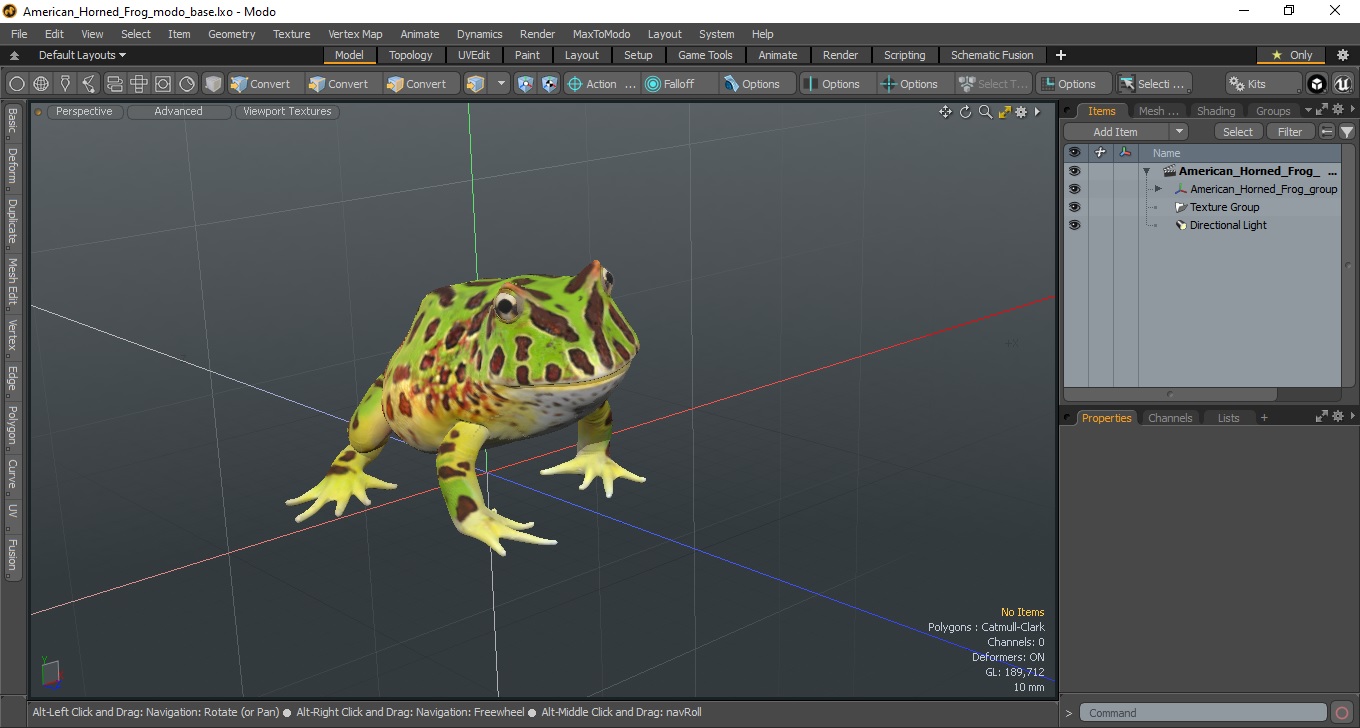Click the capsule shape toolbar icon
The width and height of the screenshot is (1360, 728).
point(114,84)
